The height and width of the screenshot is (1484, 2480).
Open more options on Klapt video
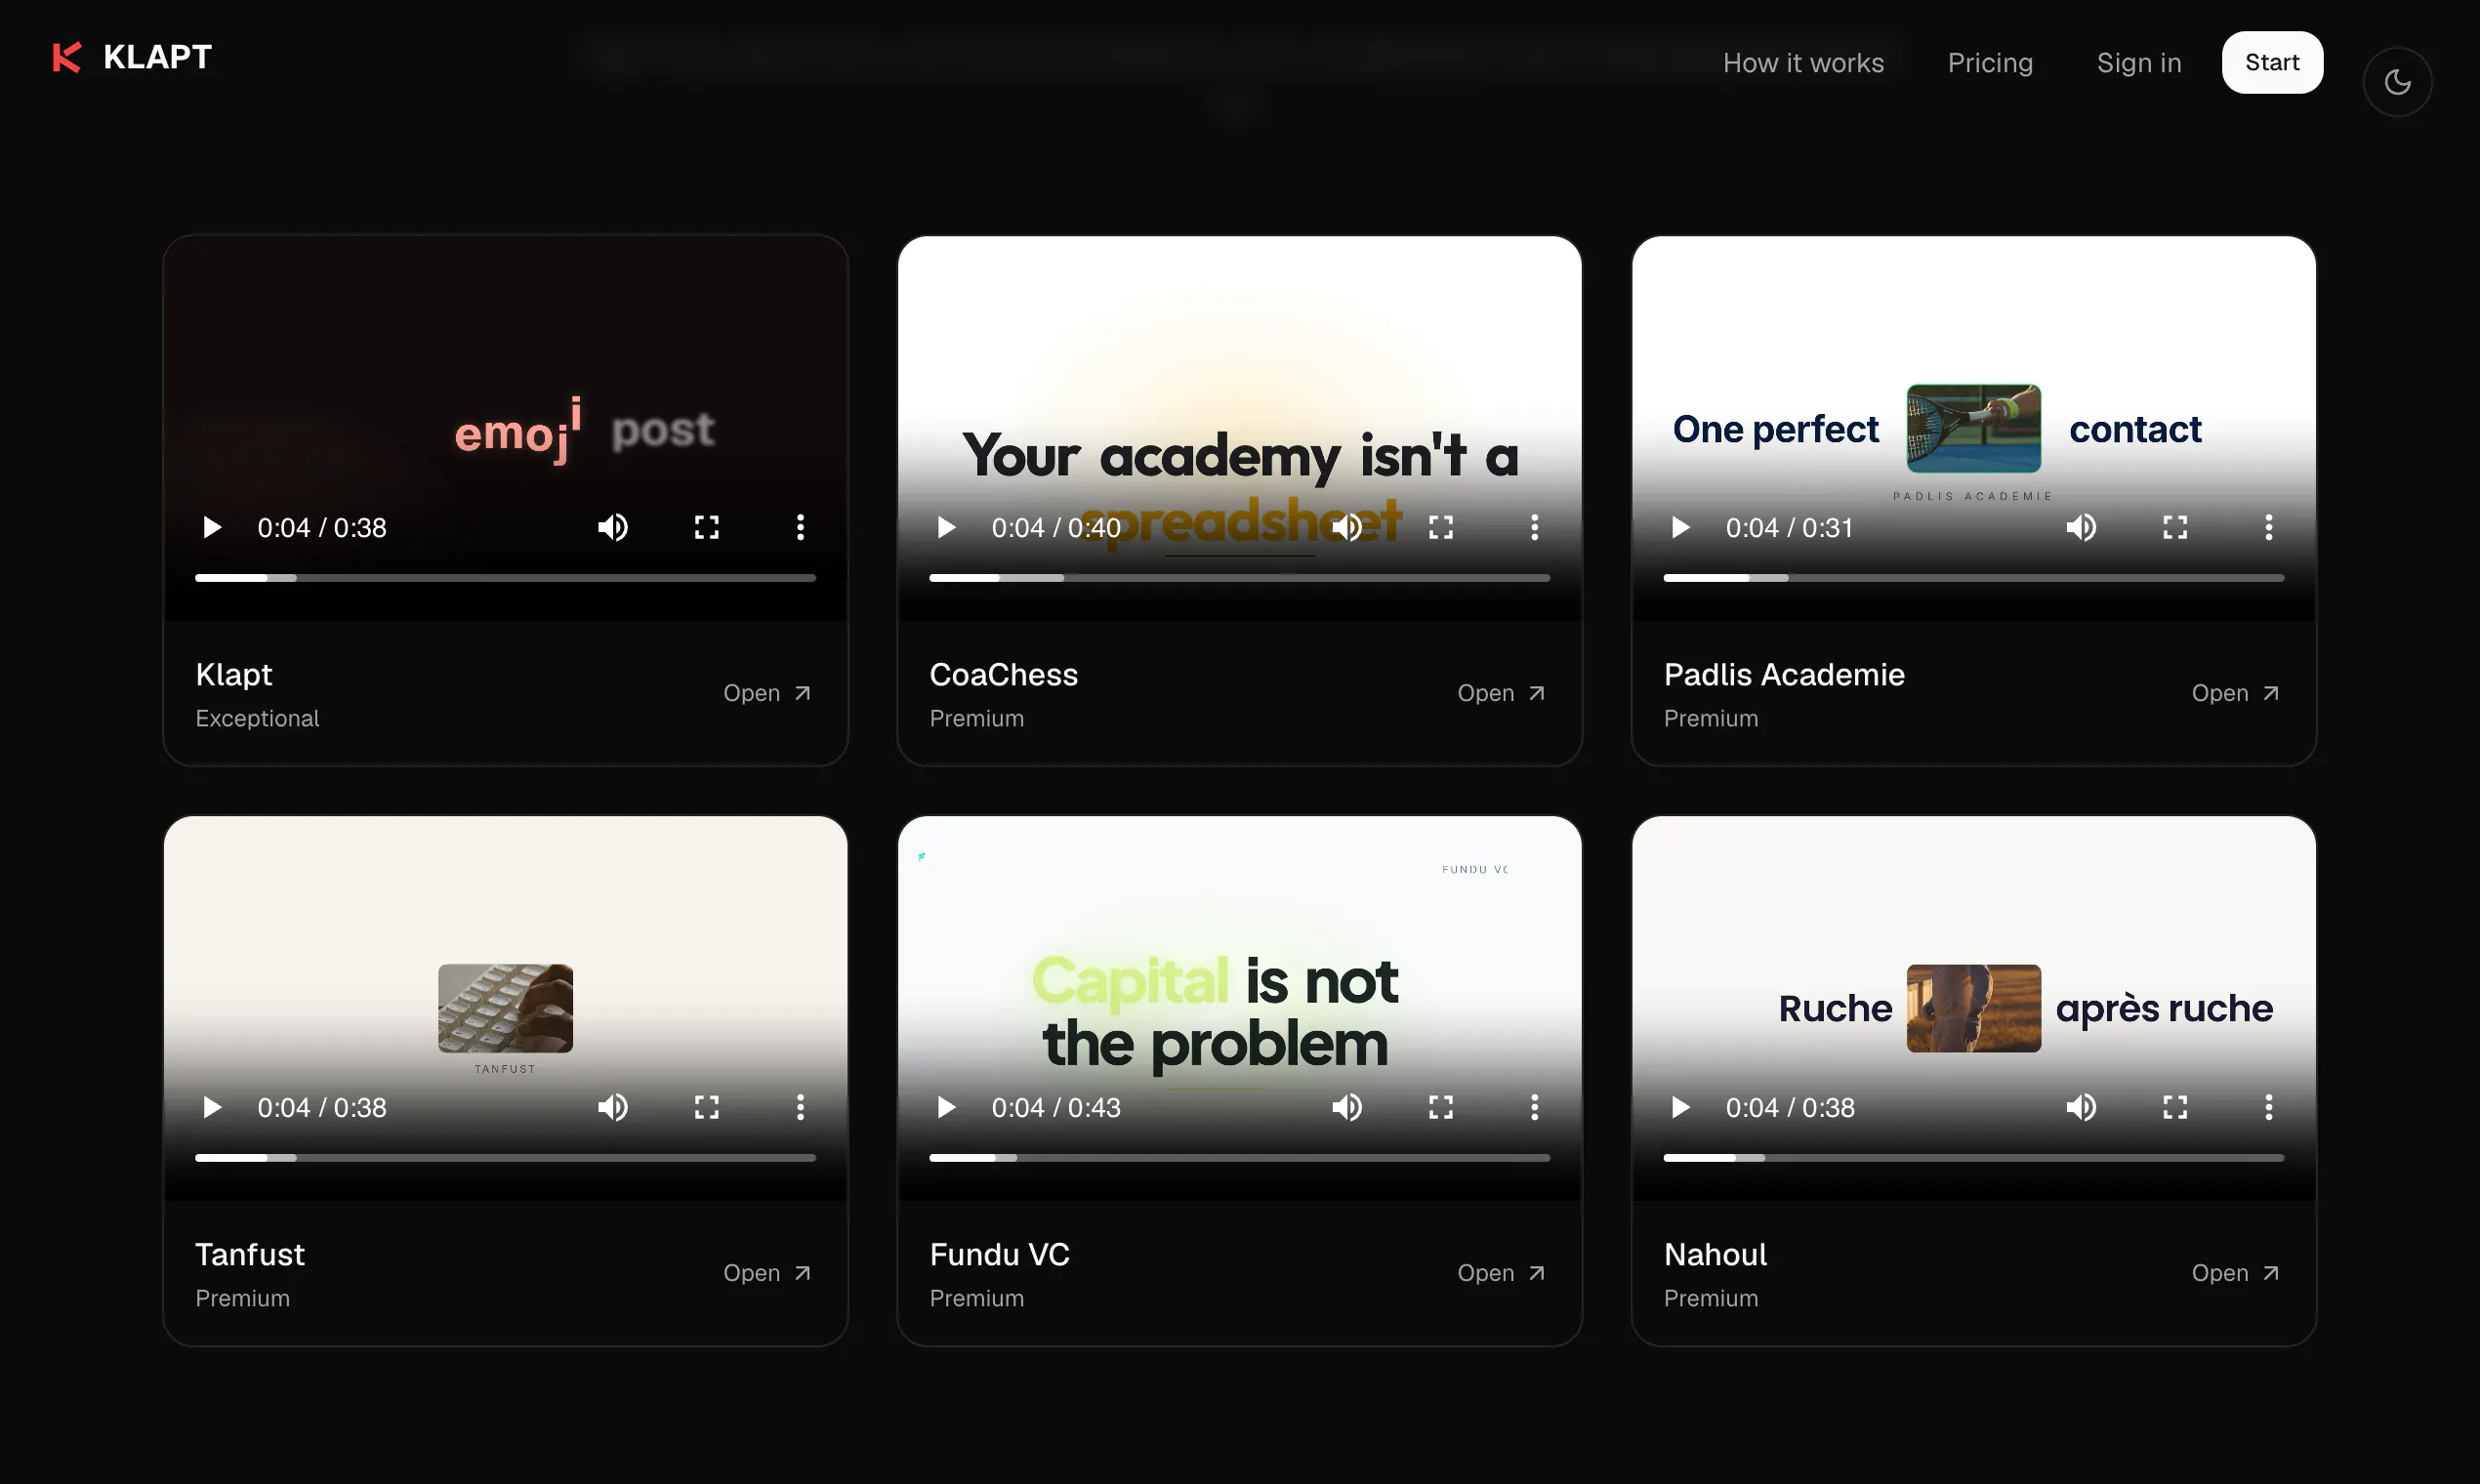point(800,527)
